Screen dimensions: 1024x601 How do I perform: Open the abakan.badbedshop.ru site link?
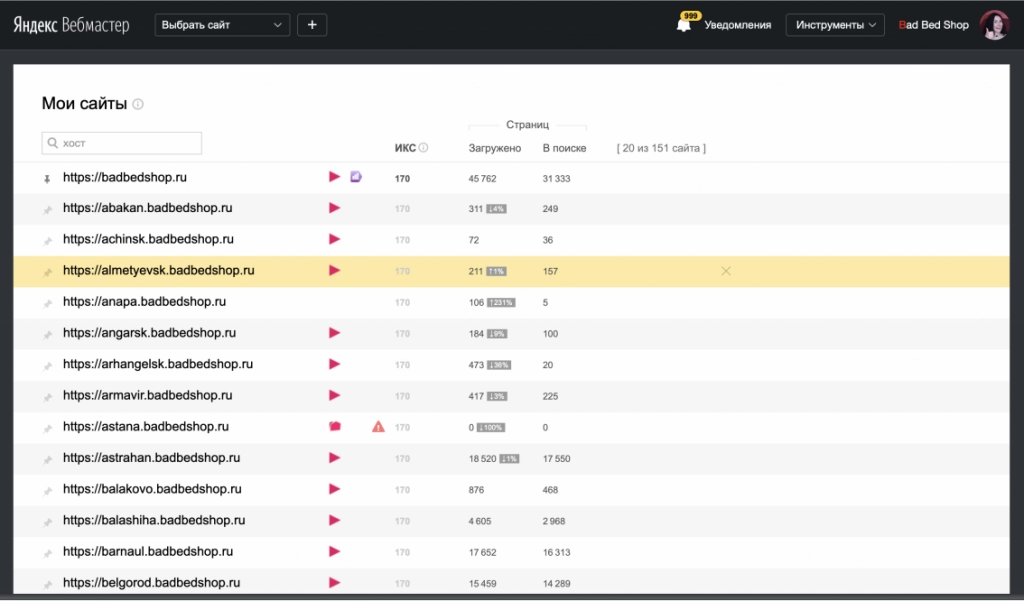click(148, 208)
